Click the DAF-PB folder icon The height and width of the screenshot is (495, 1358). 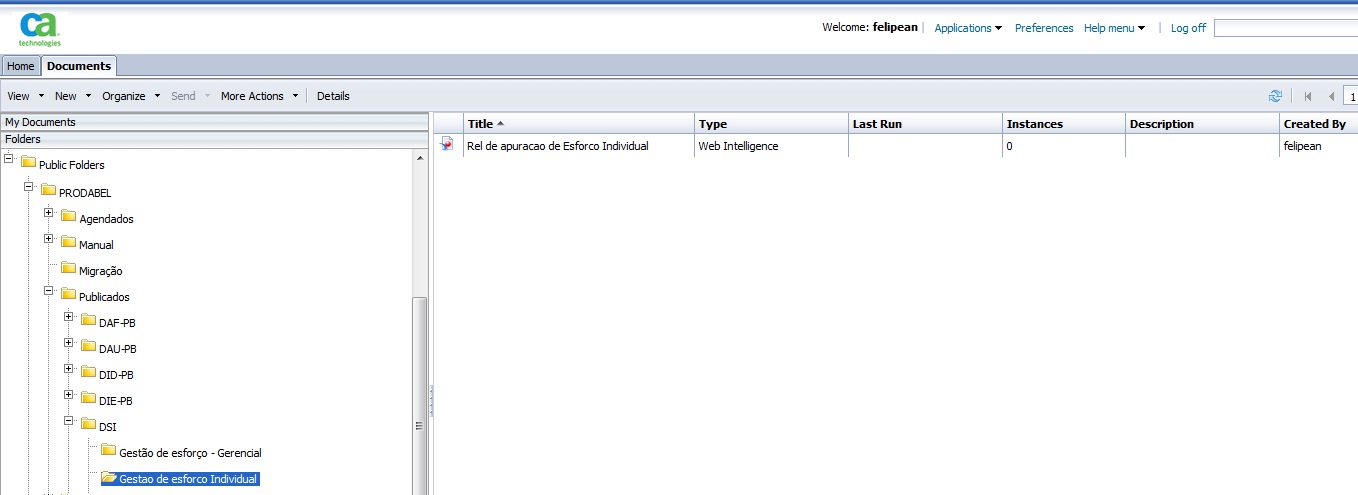88,320
